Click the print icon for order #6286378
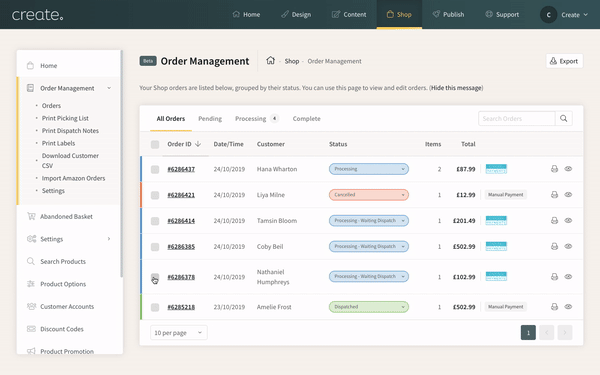This screenshot has width=600, height=375. point(554,277)
